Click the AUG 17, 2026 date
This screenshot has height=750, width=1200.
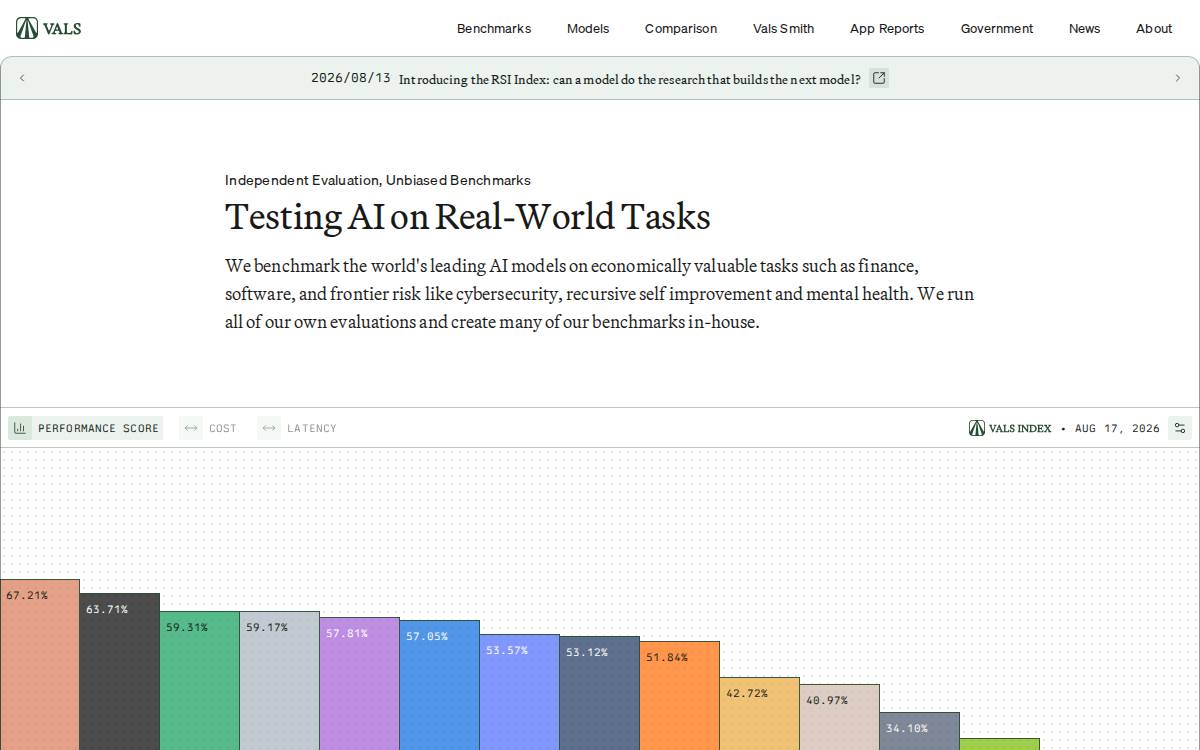[x=1117, y=428]
